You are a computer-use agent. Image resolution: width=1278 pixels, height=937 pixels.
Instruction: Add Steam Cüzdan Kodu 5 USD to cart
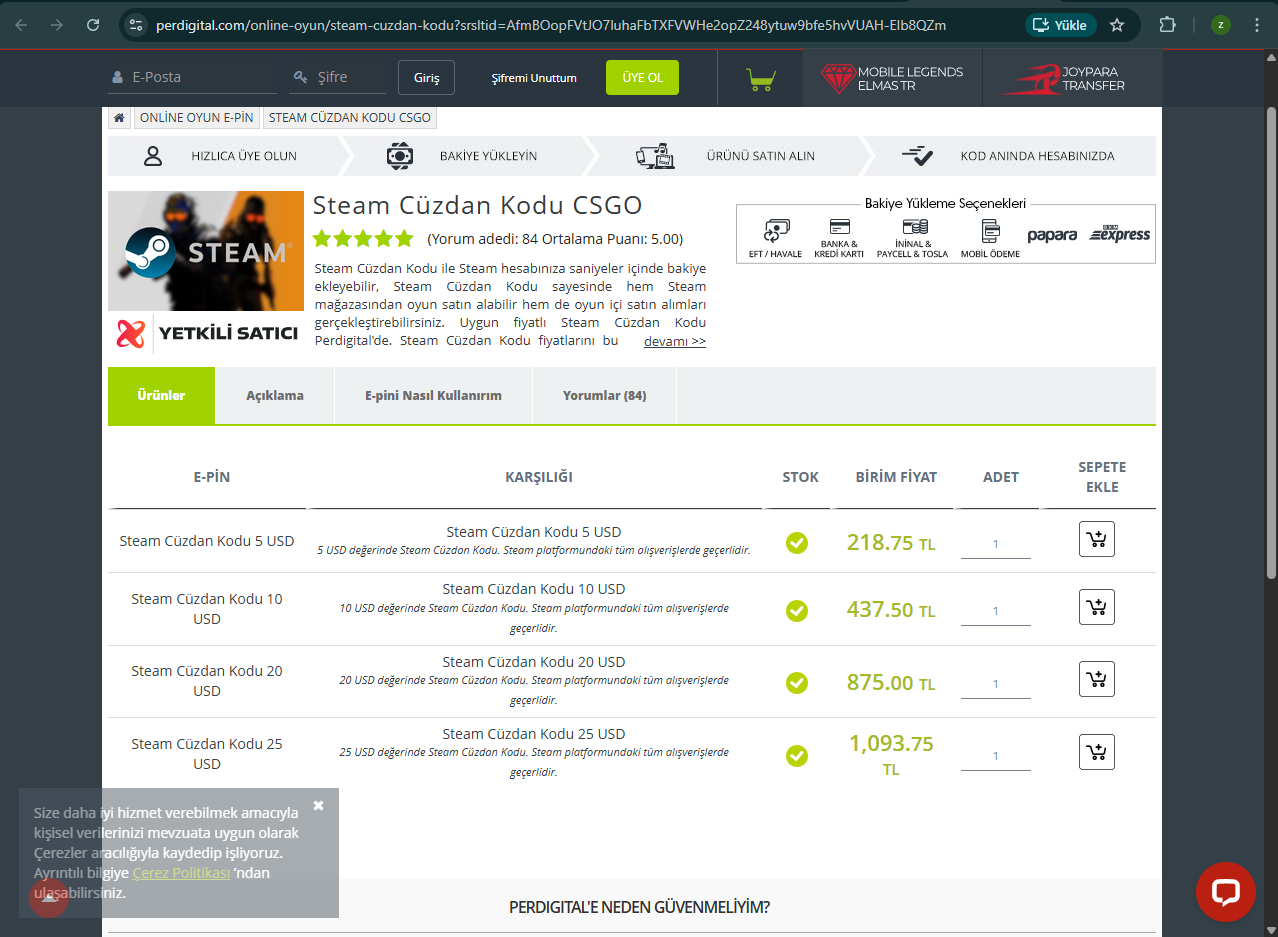tap(1097, 540)
